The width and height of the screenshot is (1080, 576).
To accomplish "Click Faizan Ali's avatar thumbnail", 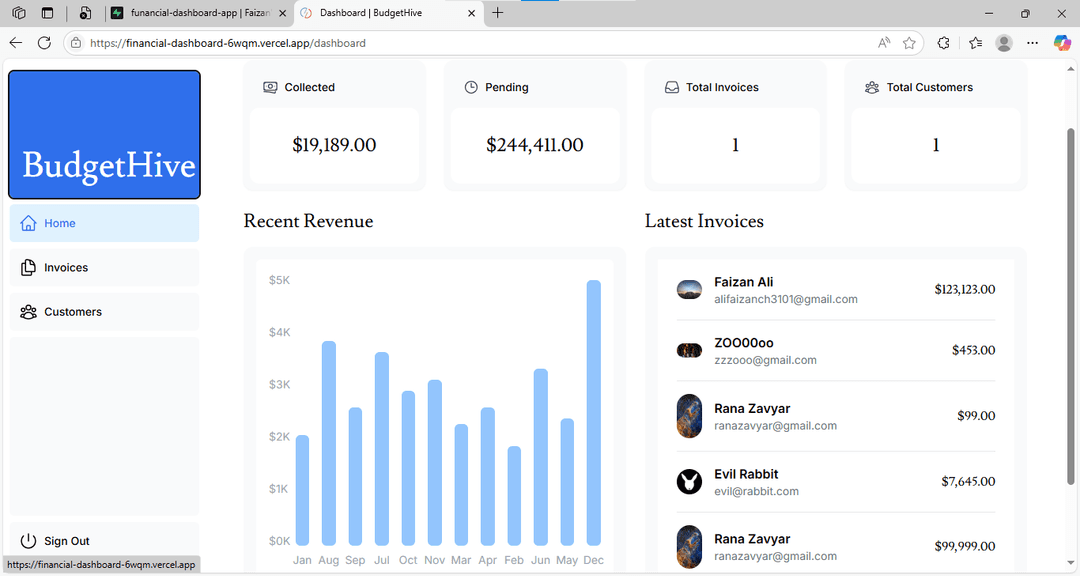I will click(689, 289).
